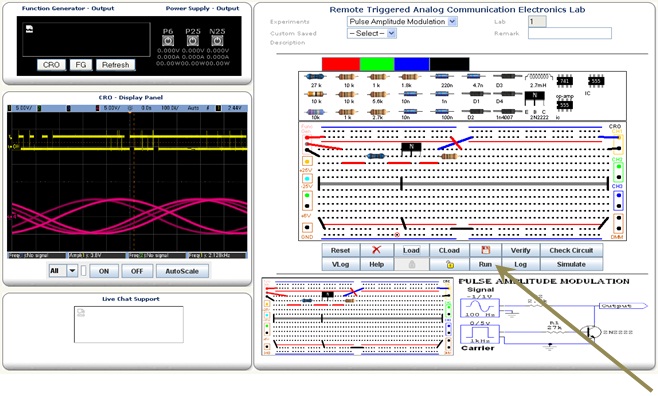Image resolution: width=658 pixels, height=396 pixels.
Task: Toggle the P6 power supply knob
Action: point(168,41)
